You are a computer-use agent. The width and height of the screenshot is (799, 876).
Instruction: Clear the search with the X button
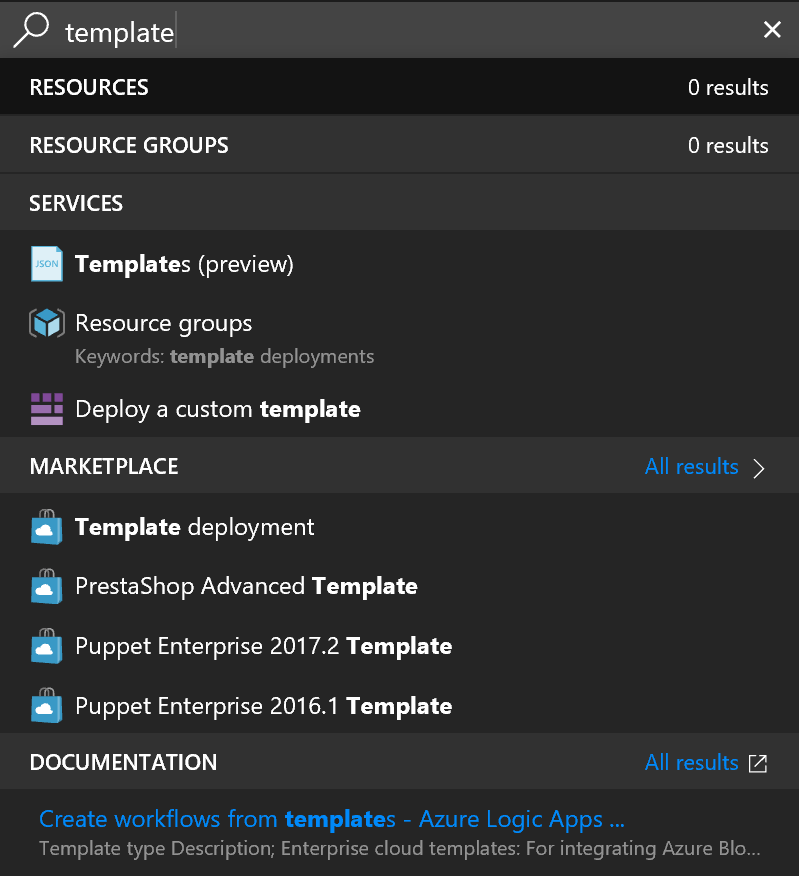tap(772, 30)
